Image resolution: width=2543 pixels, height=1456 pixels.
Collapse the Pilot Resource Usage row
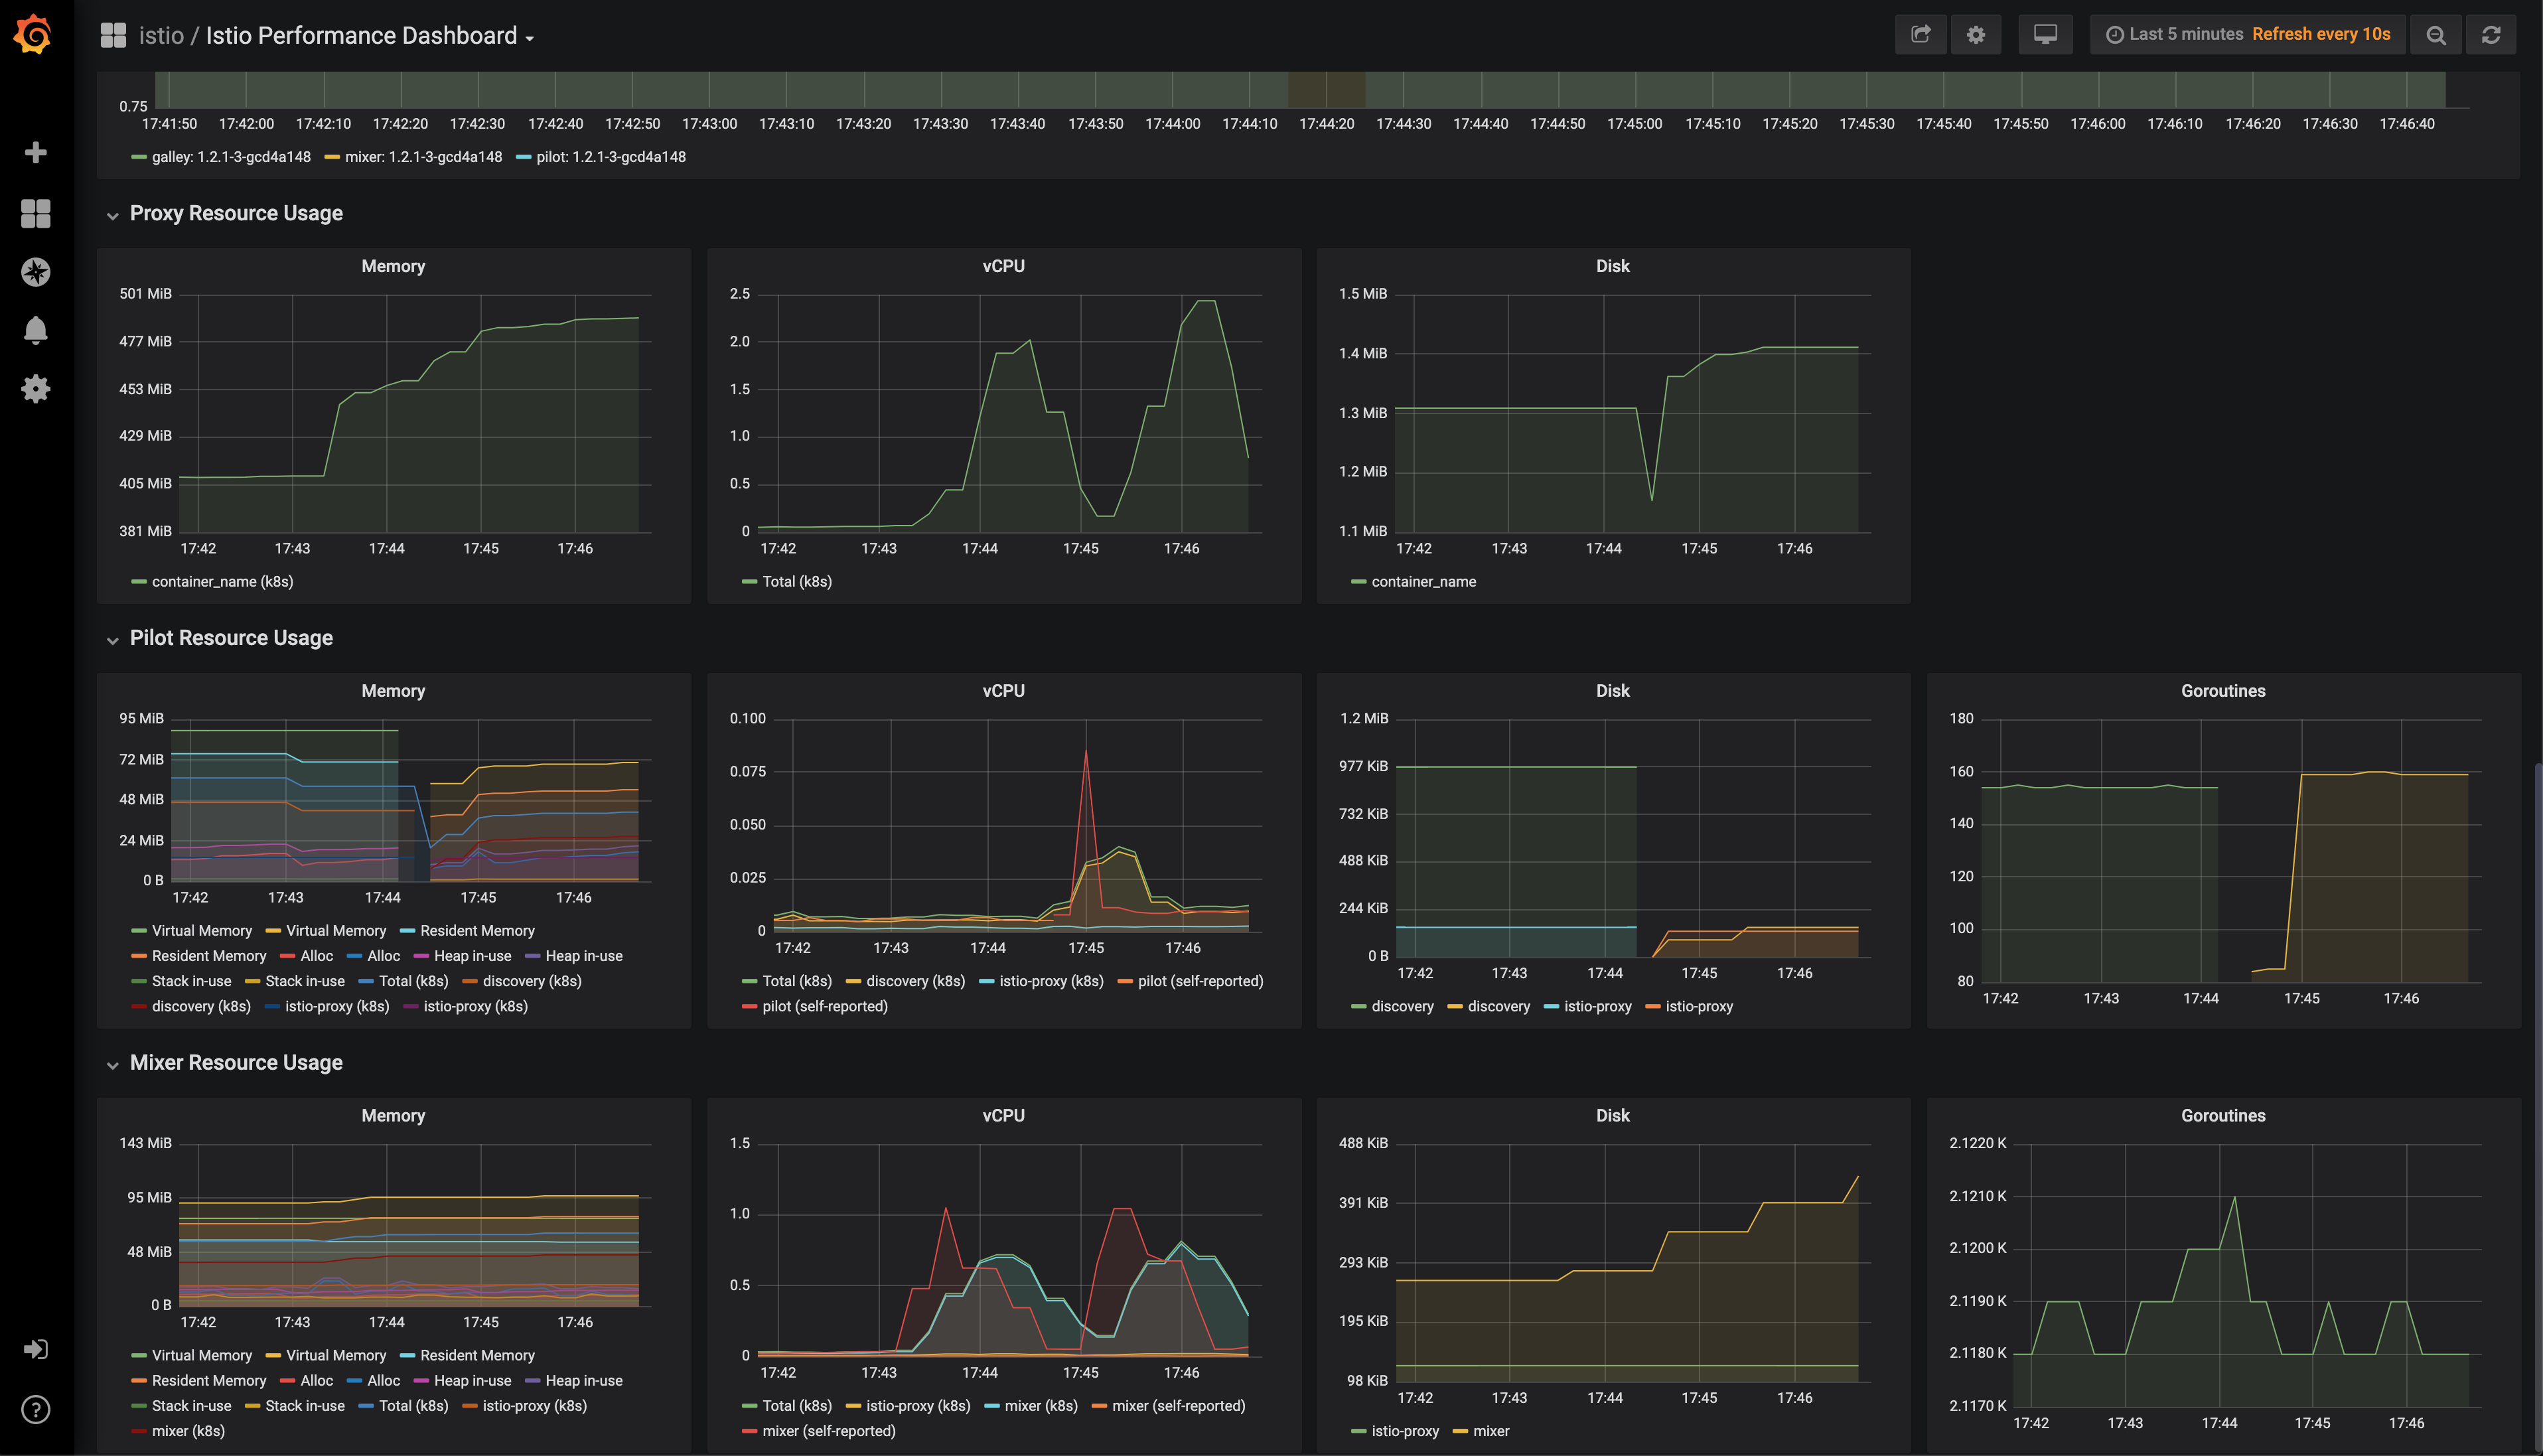pyautogui.click(x=231, y=638)
